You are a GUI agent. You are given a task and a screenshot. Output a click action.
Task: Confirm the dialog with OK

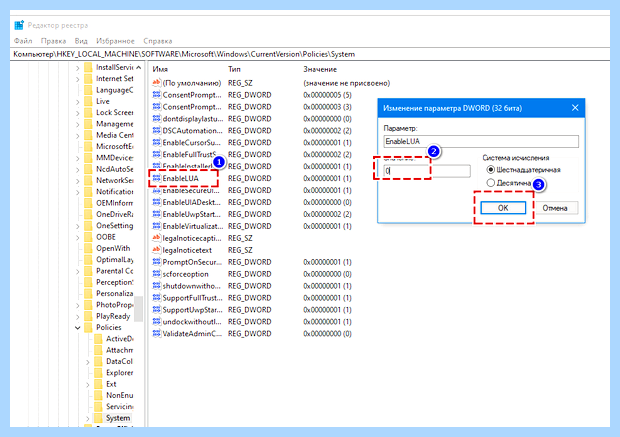pyautogui.click(x=503, y=208)
